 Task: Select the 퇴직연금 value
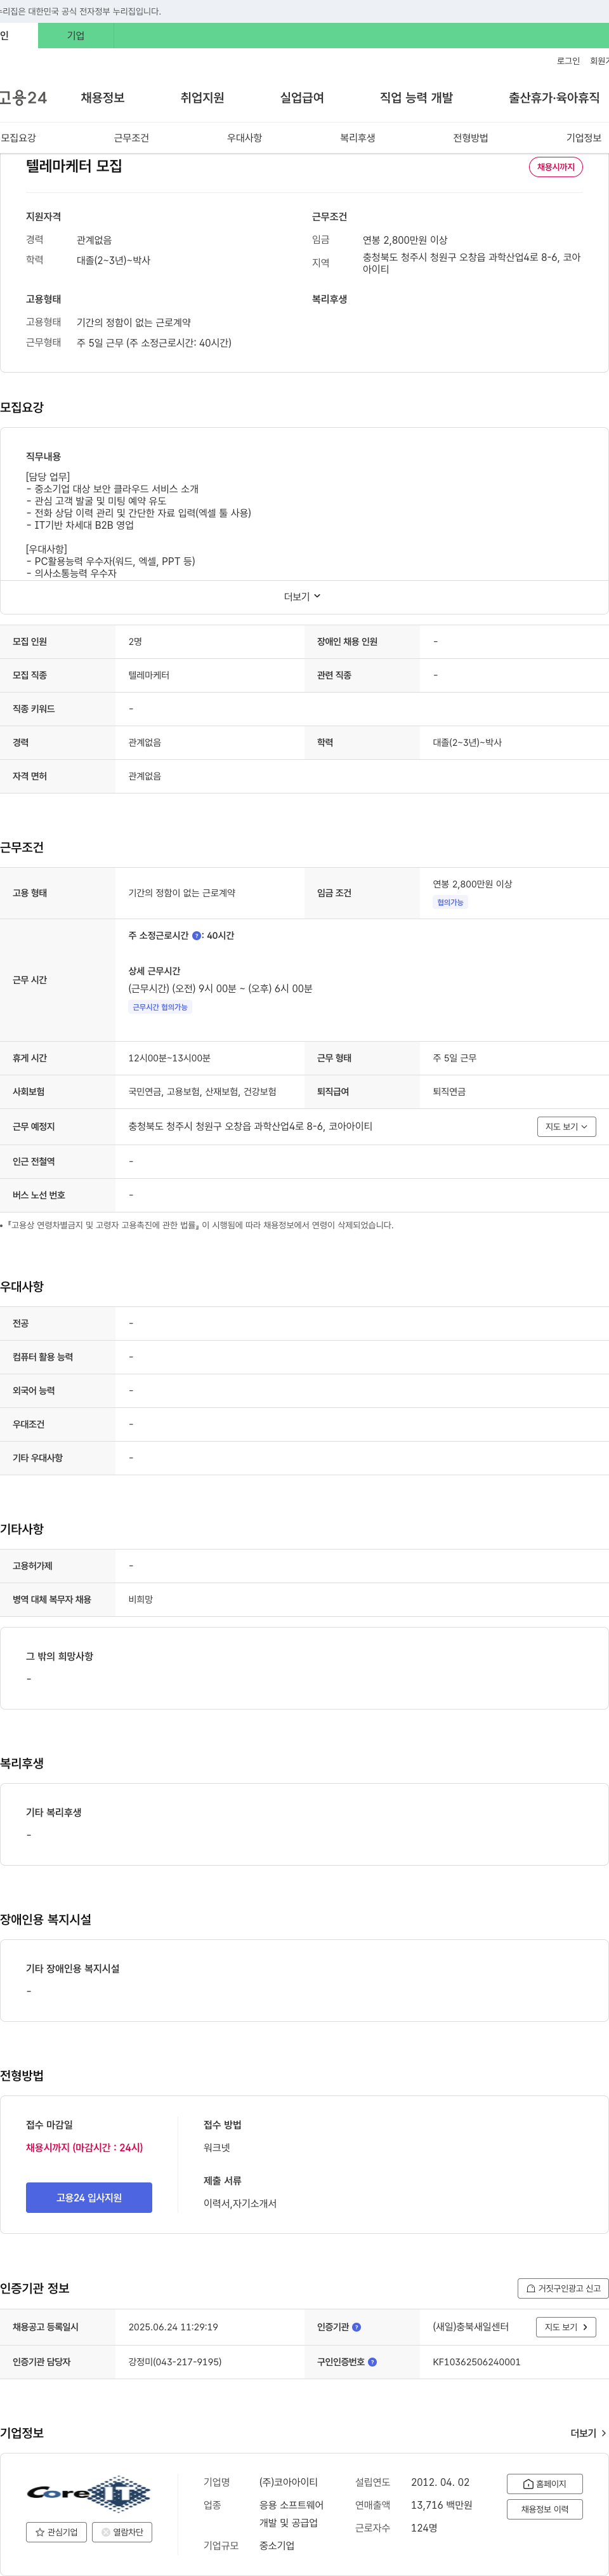[x=449, y=1092]
